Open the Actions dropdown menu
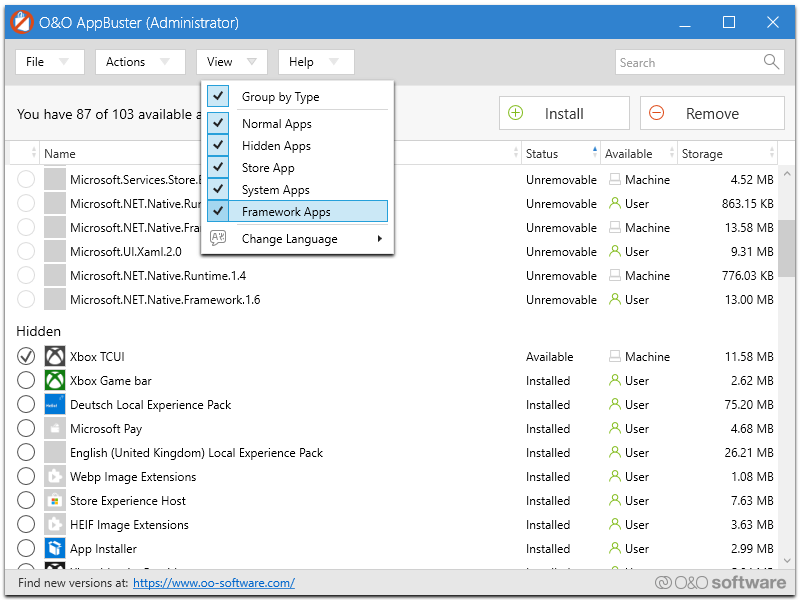 click(x=140, y=62)
